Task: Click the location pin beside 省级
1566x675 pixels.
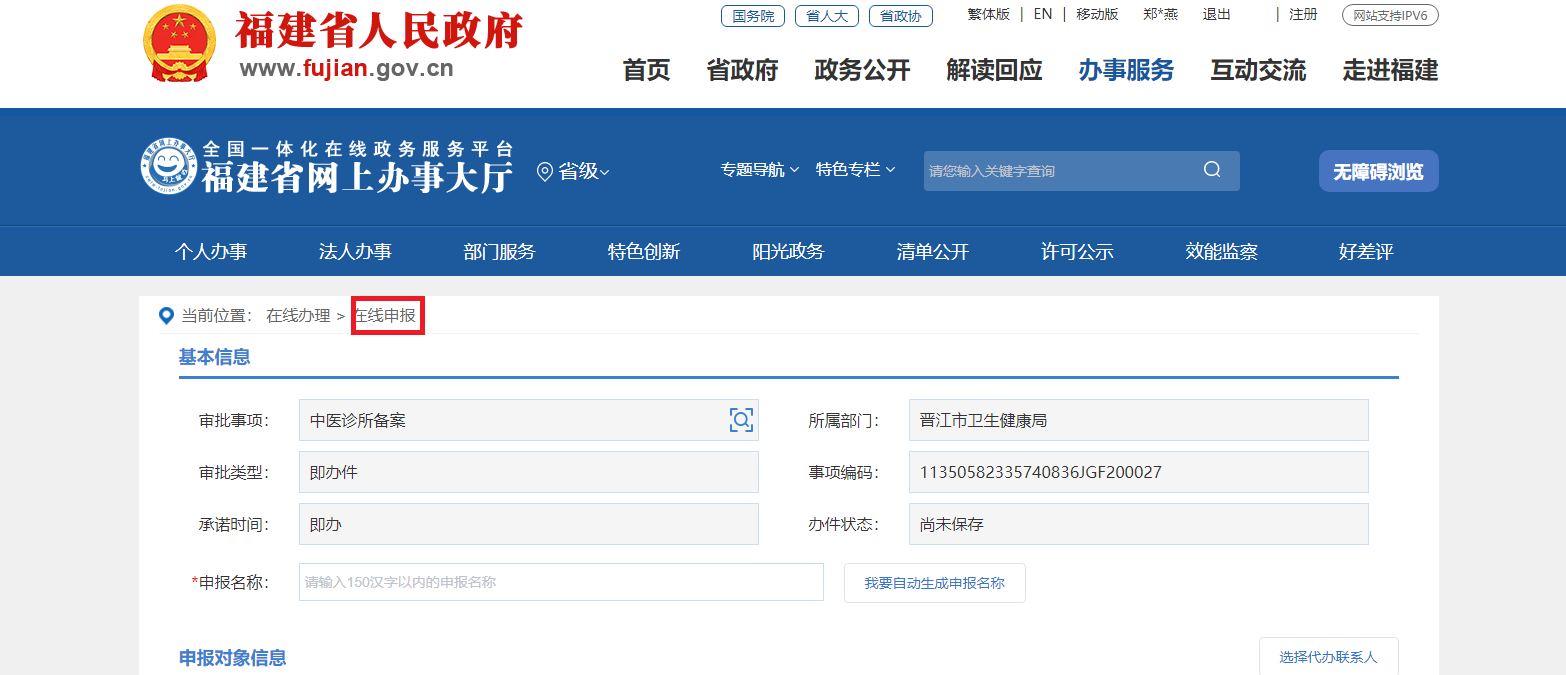Action: 545,172
